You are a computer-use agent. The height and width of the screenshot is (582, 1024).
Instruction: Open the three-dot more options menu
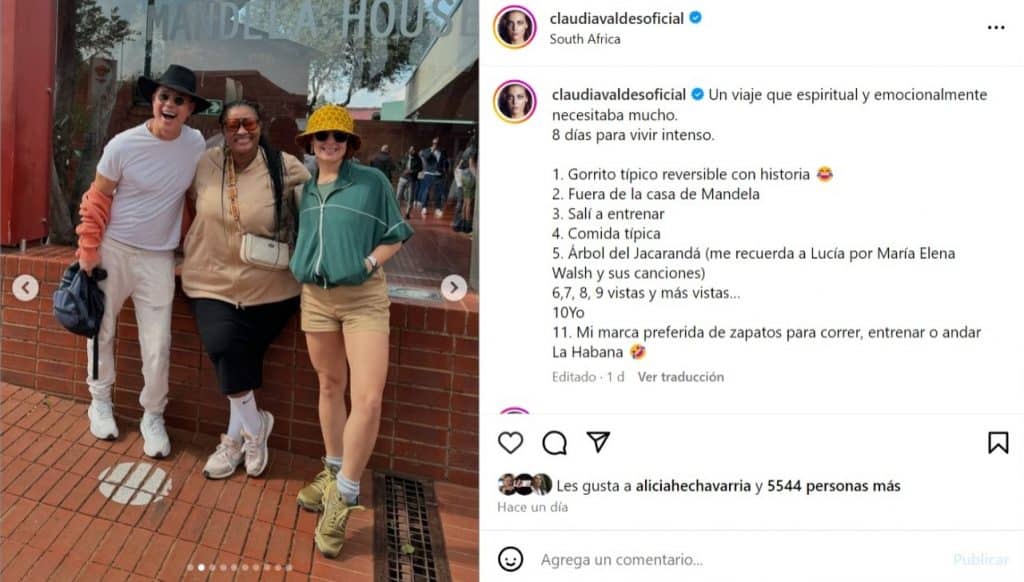(x=996, y=27)
